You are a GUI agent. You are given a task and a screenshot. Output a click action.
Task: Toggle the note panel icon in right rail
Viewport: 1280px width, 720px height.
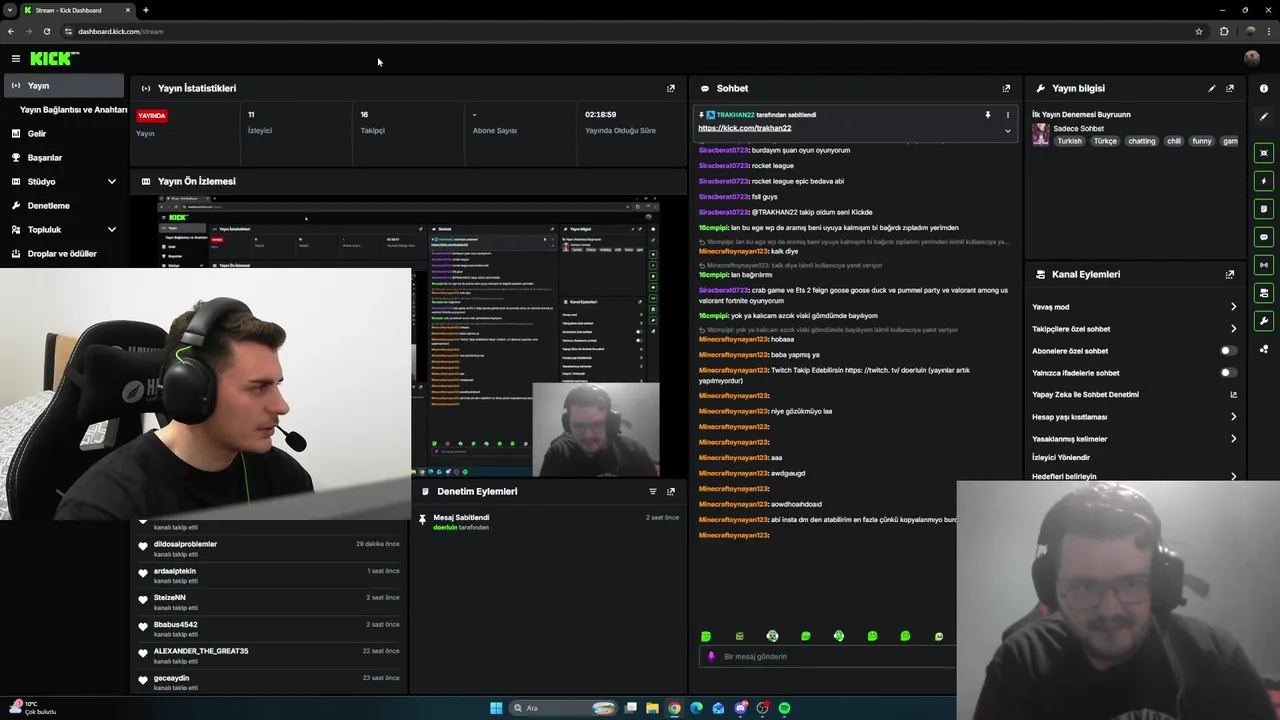1264,209
